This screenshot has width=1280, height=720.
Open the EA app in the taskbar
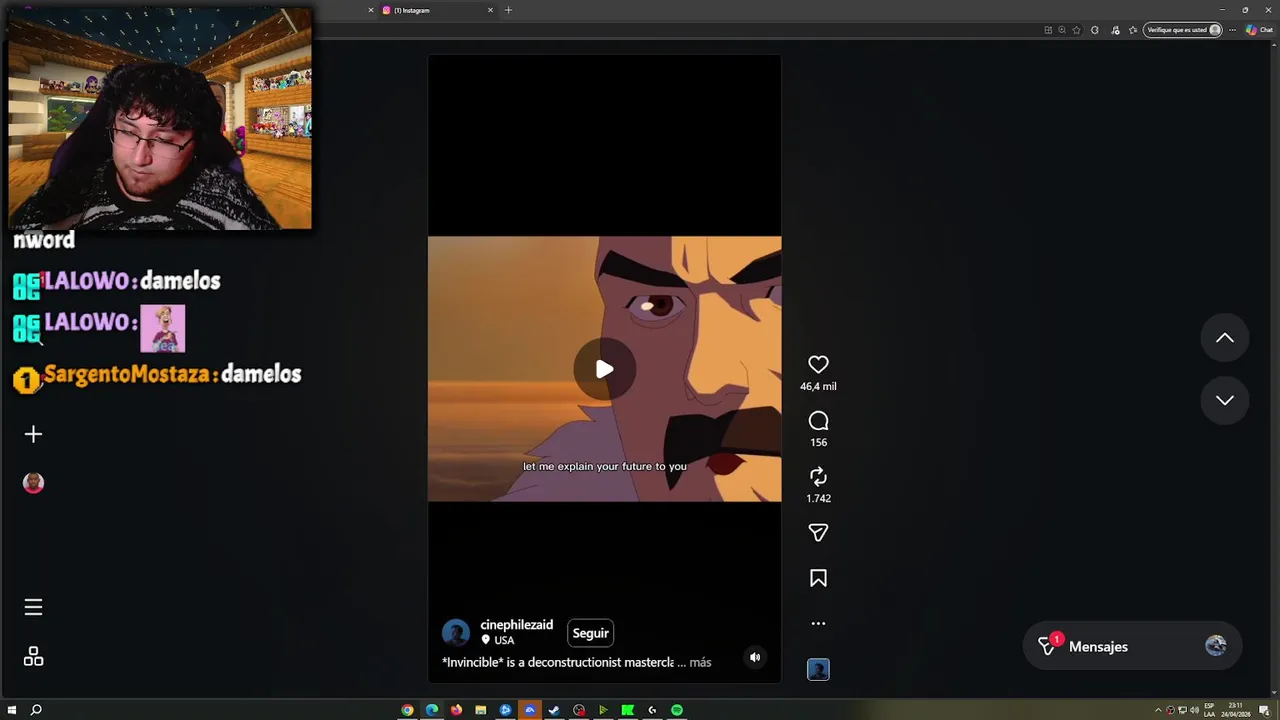530,710
